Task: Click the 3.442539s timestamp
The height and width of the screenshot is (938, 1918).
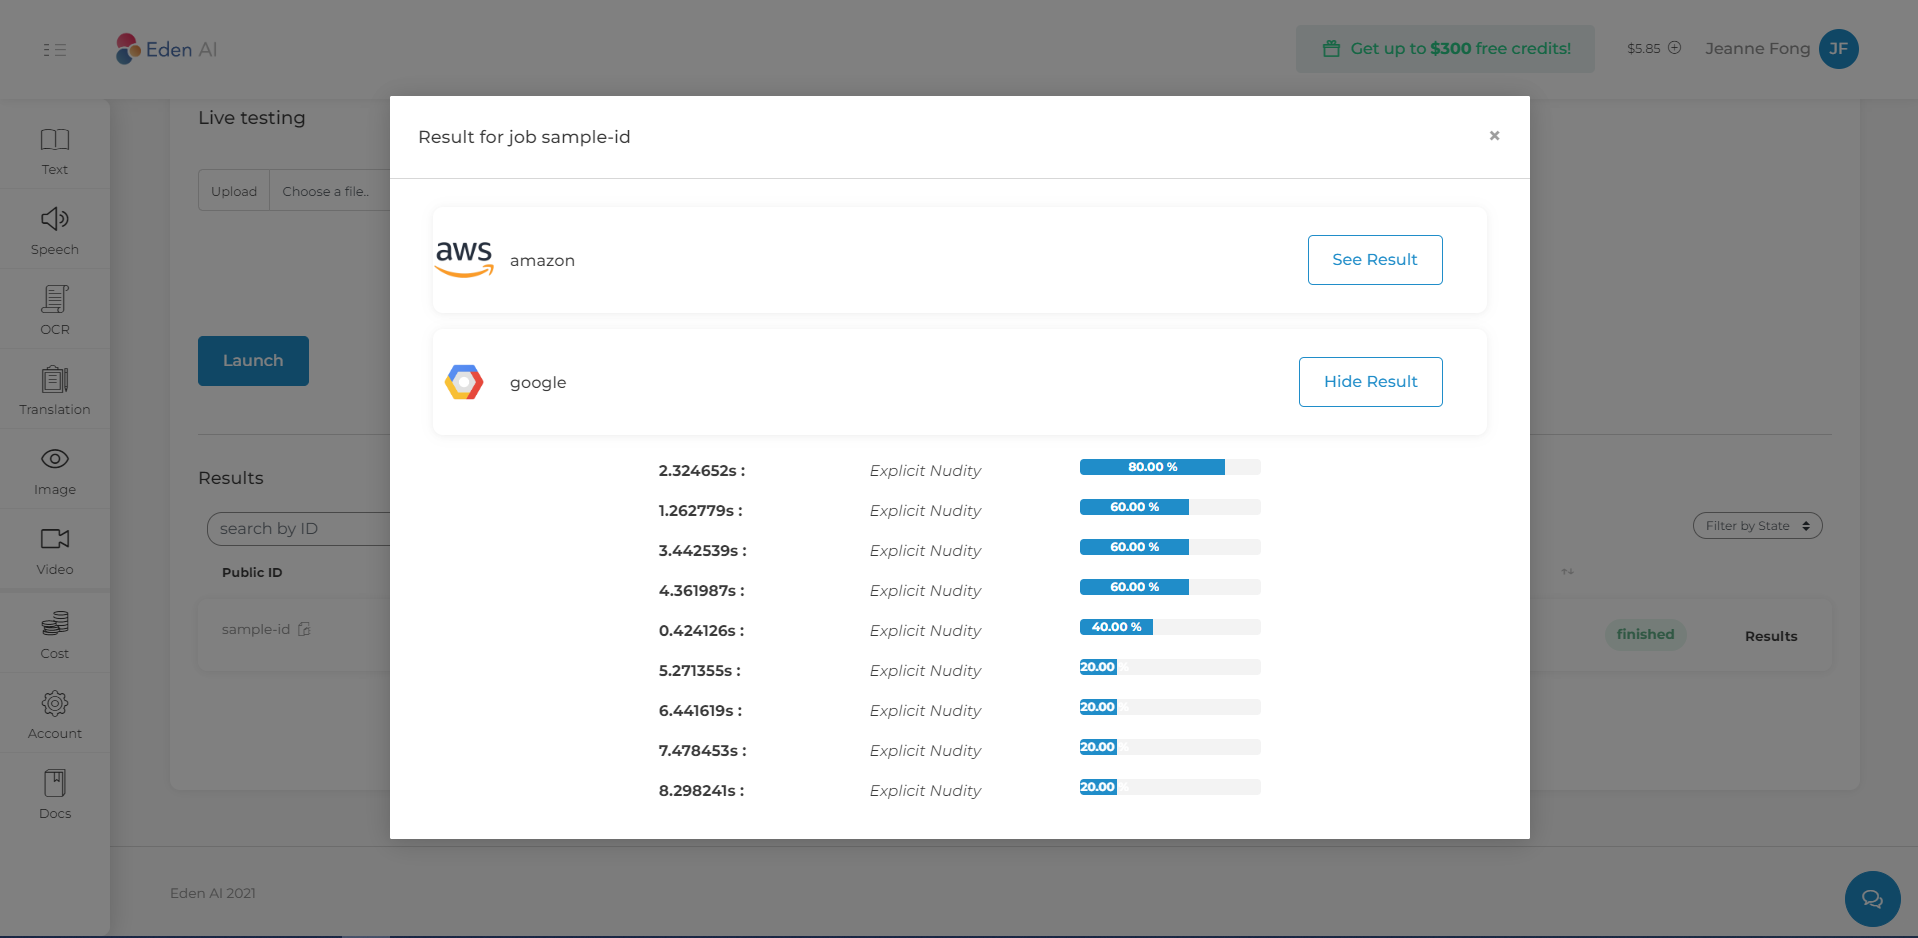Action: pyautogui.click(x=703, y=551)
